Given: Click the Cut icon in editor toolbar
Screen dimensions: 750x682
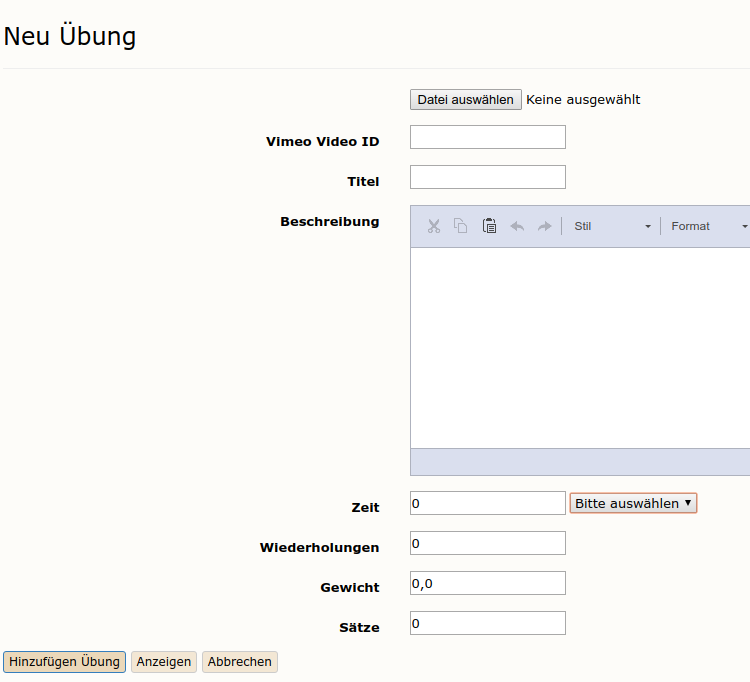Looking at the screenshot, I should 433,226.
